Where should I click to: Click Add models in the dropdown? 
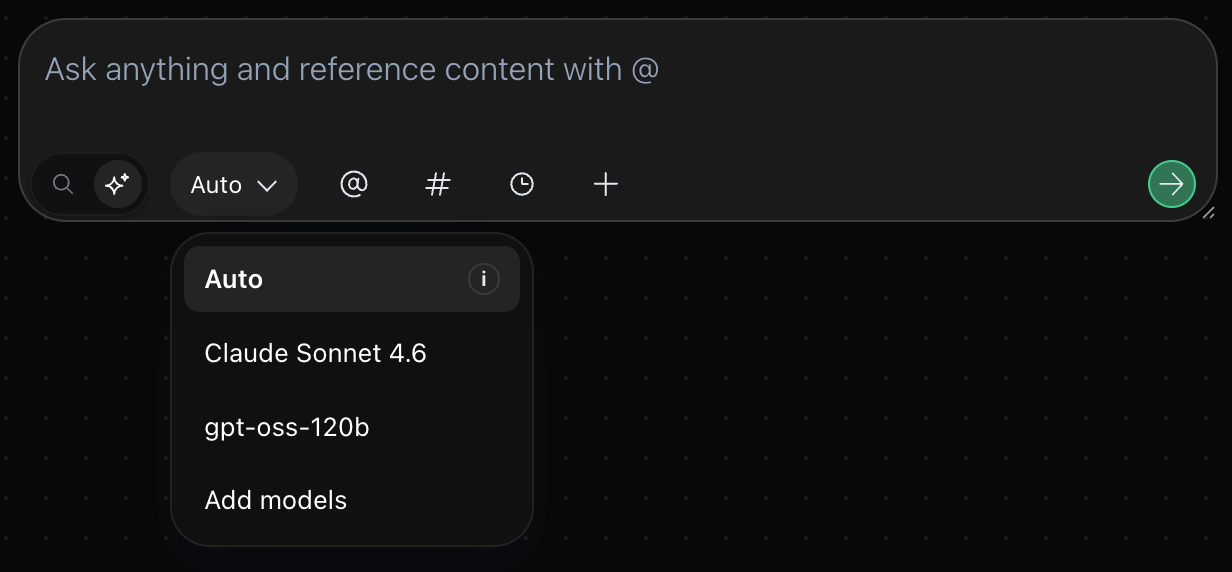click(x=276, y=500)
